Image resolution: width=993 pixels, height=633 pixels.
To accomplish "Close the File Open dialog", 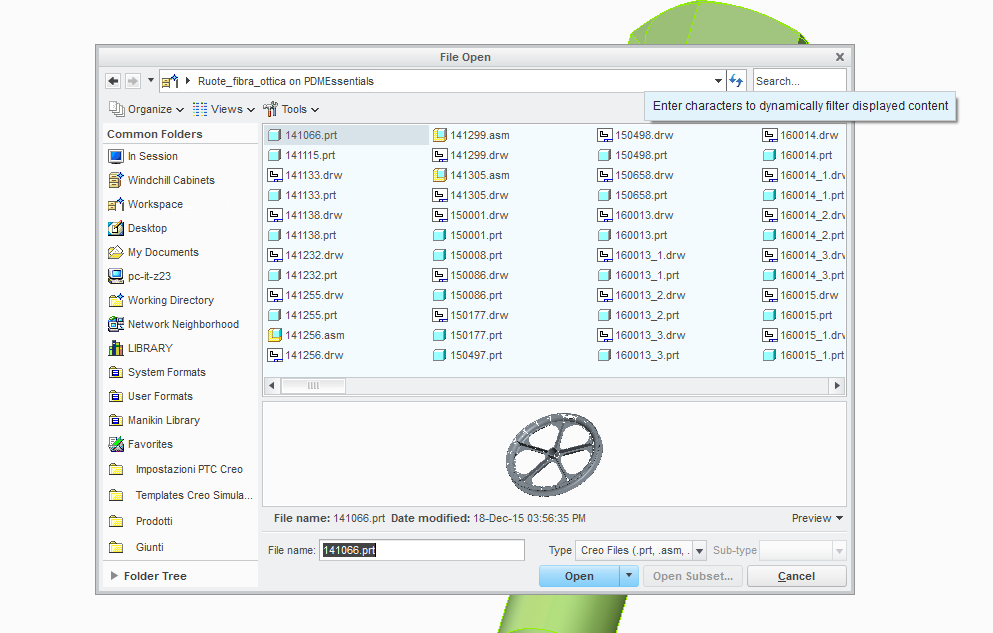I will tap(840, 57).
